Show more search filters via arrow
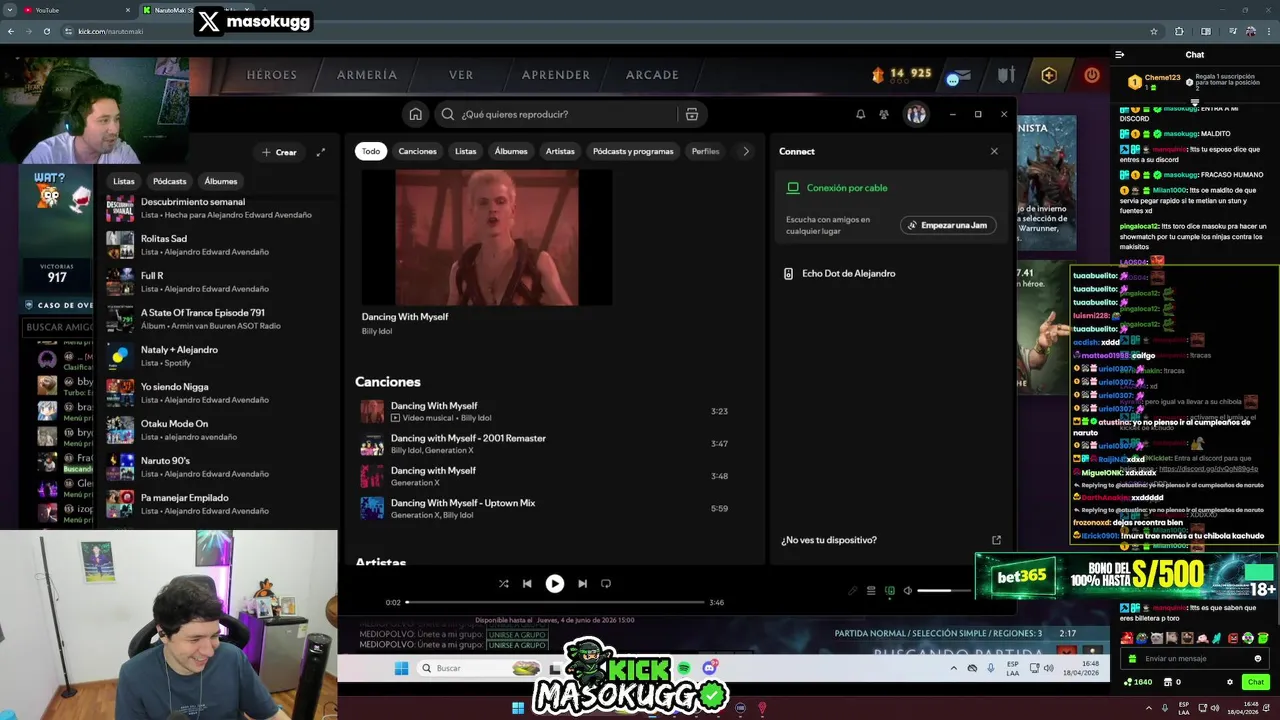Image resolution: width=1280 pixels, height=720 pixels. pyautogui.click(x=745, y=151)
